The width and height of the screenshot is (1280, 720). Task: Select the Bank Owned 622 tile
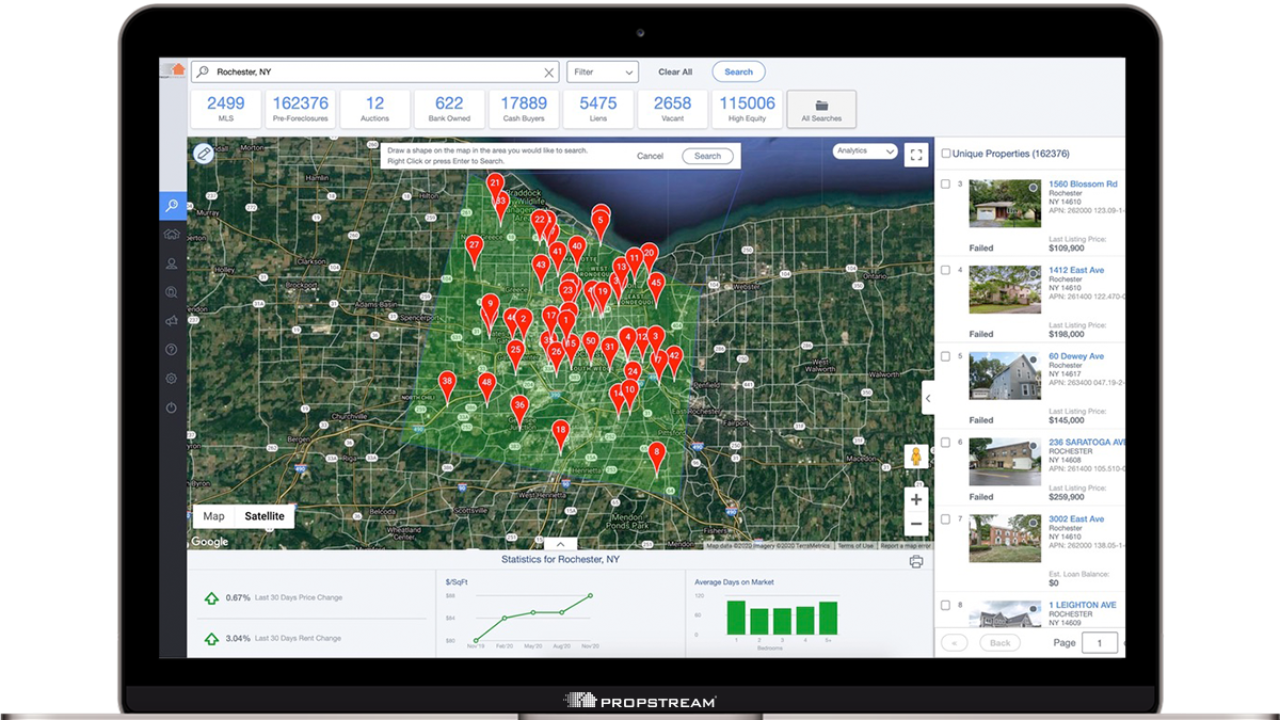(450, 109)
